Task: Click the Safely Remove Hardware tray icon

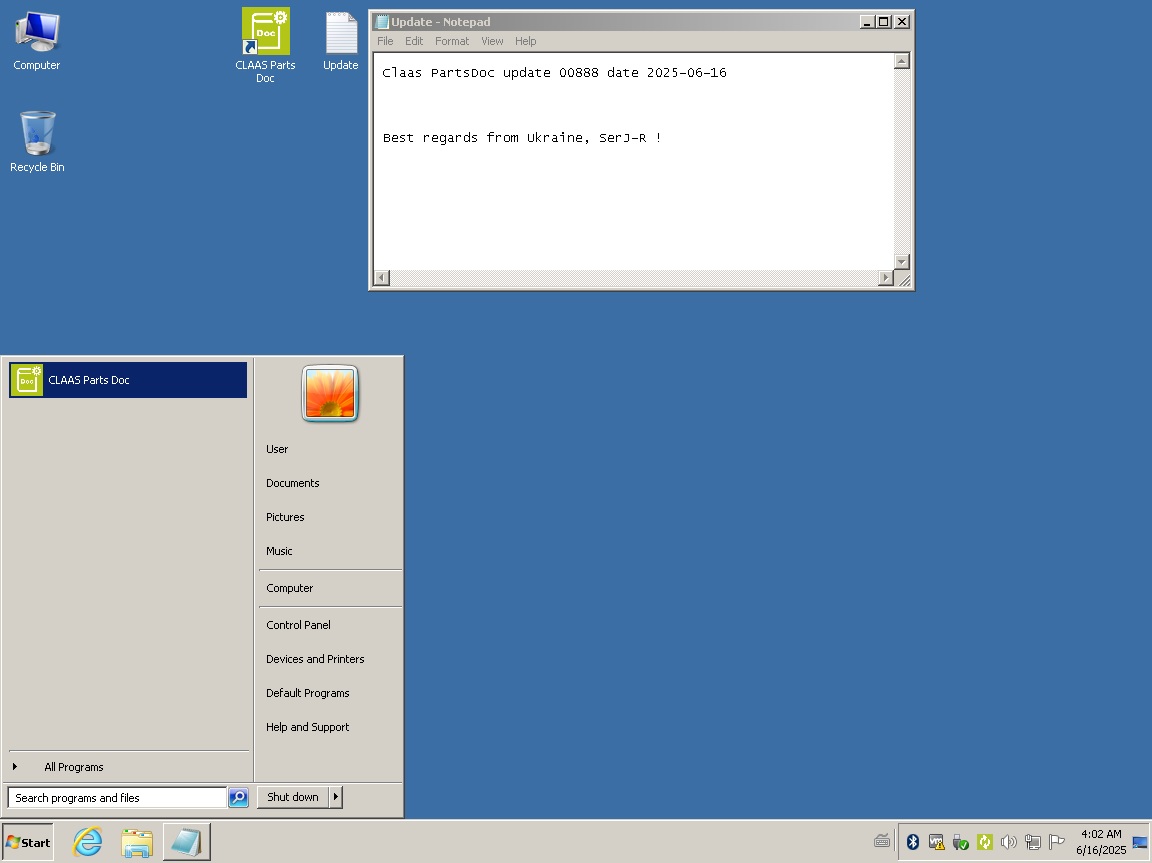Action: (x=960, y=842)
